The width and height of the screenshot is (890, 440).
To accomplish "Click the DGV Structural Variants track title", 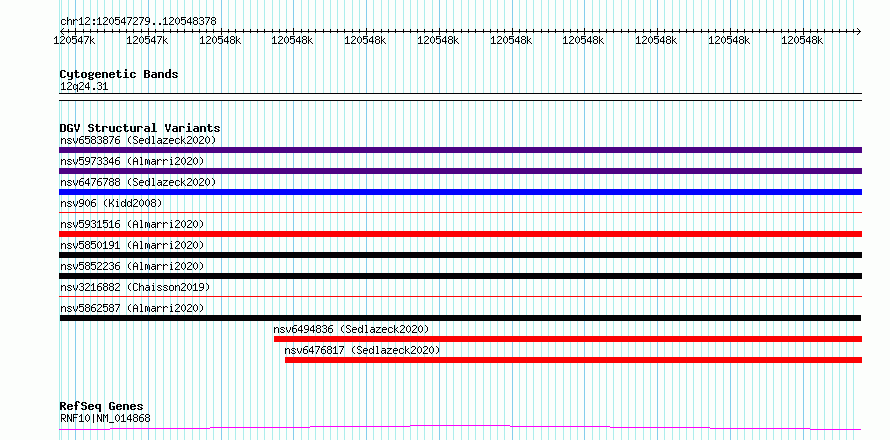I will [x=140, y=128].
